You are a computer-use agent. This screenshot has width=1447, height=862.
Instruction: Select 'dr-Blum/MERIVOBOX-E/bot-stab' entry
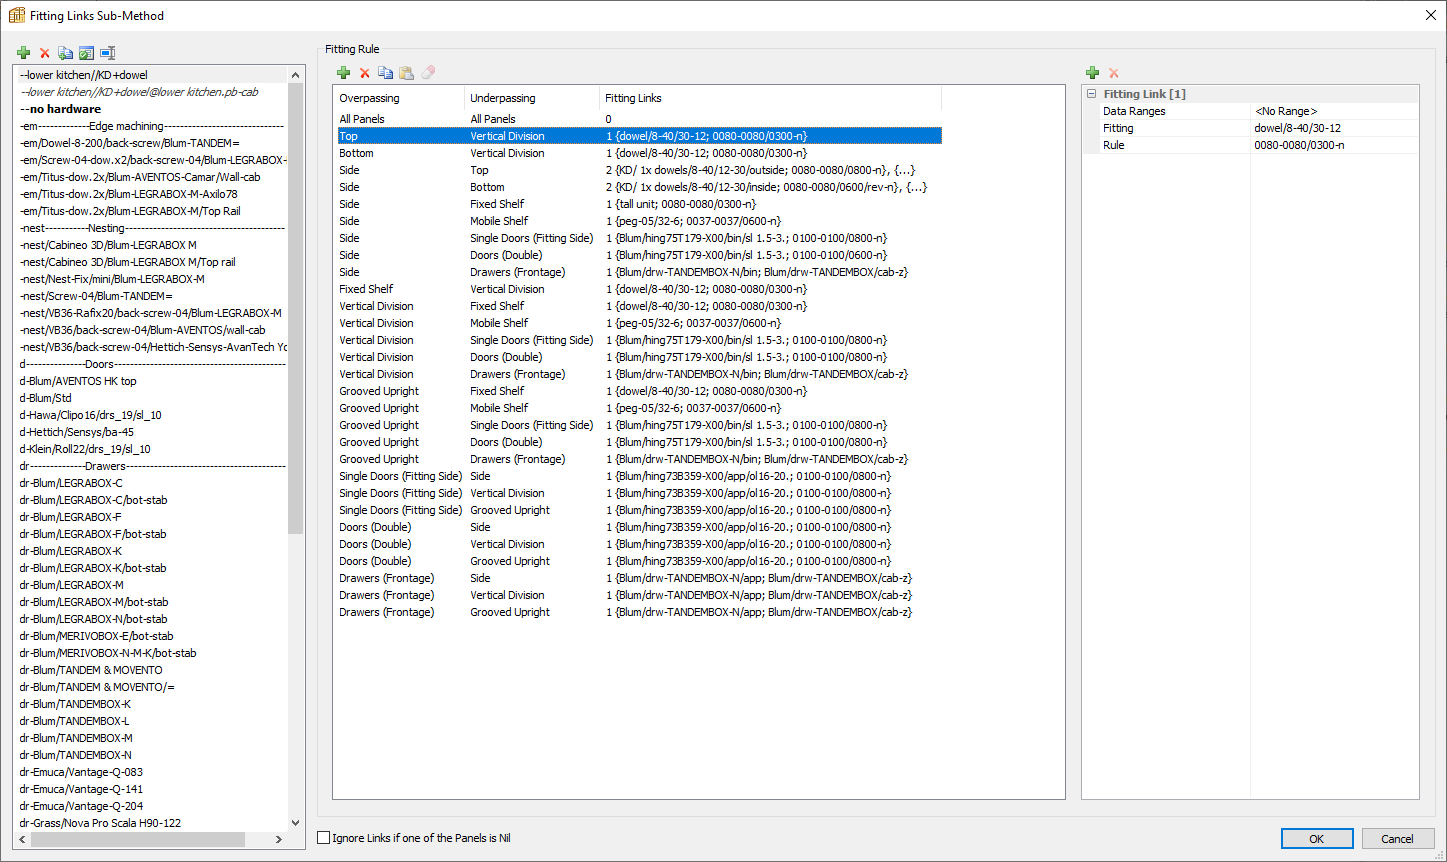tap(152, 636)
